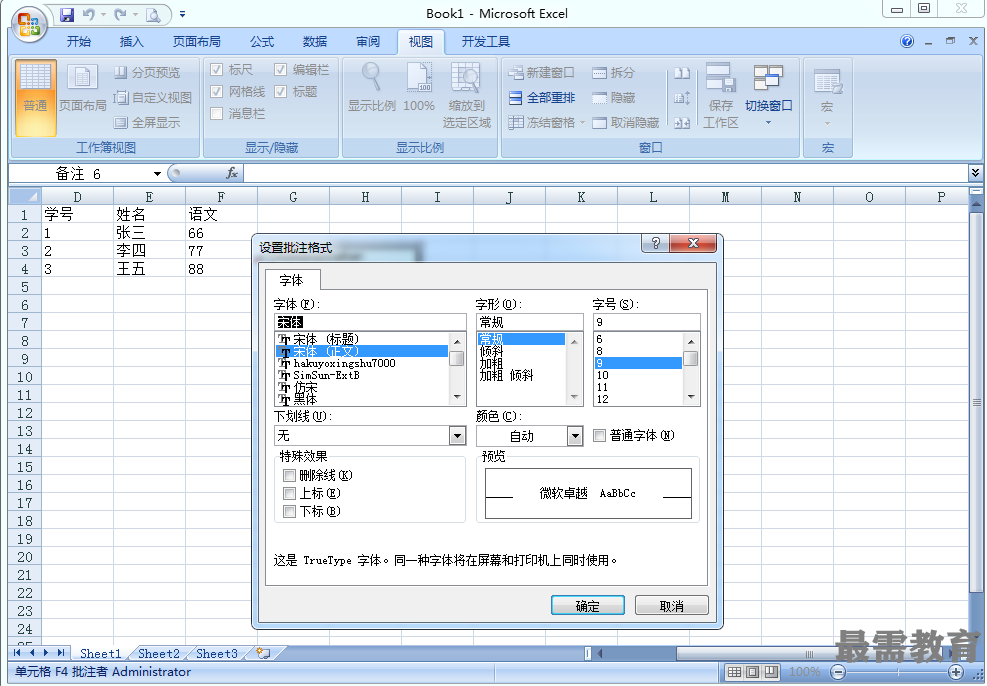The width and height of the screenshot is (987, 686).
Task: Toggle the Message Bar (消息栏) checkbox
Action: coord(217,113)
